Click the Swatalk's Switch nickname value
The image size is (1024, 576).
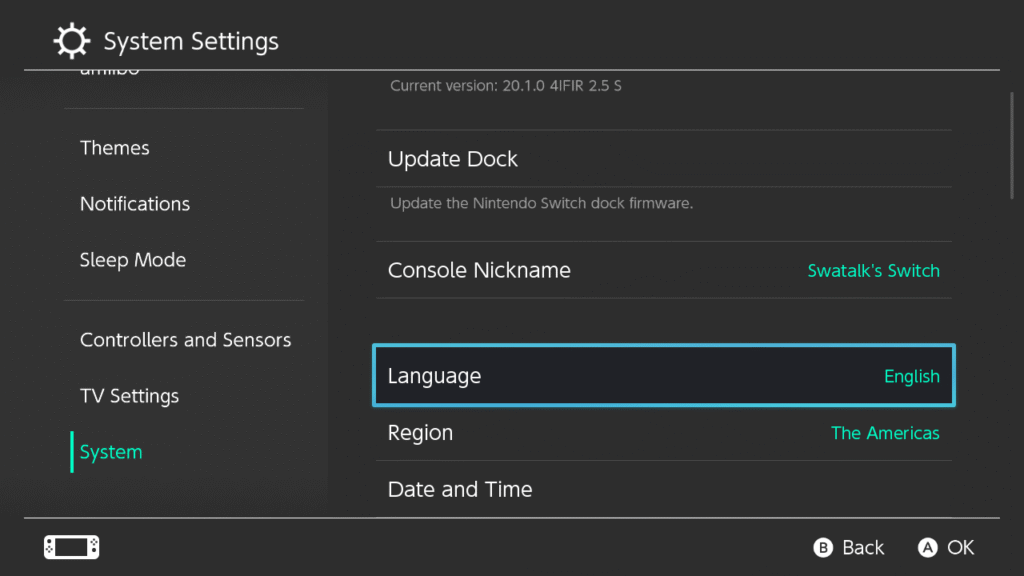pyautogui.click(x=873, y=271)
